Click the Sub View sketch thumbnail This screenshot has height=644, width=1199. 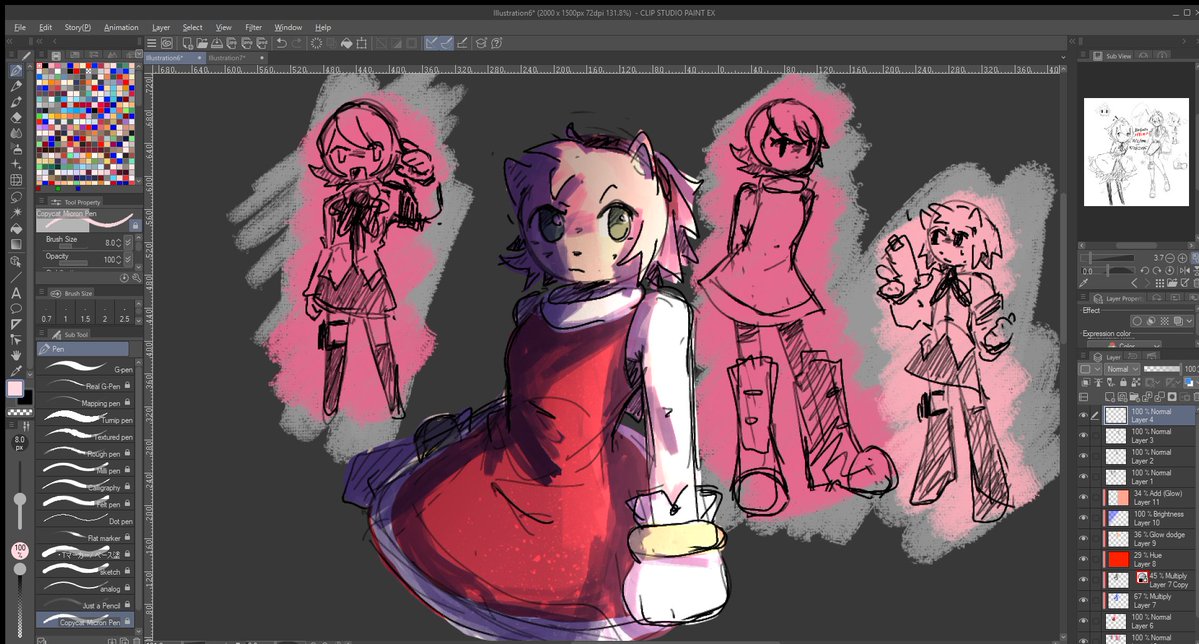[1136, 151]
